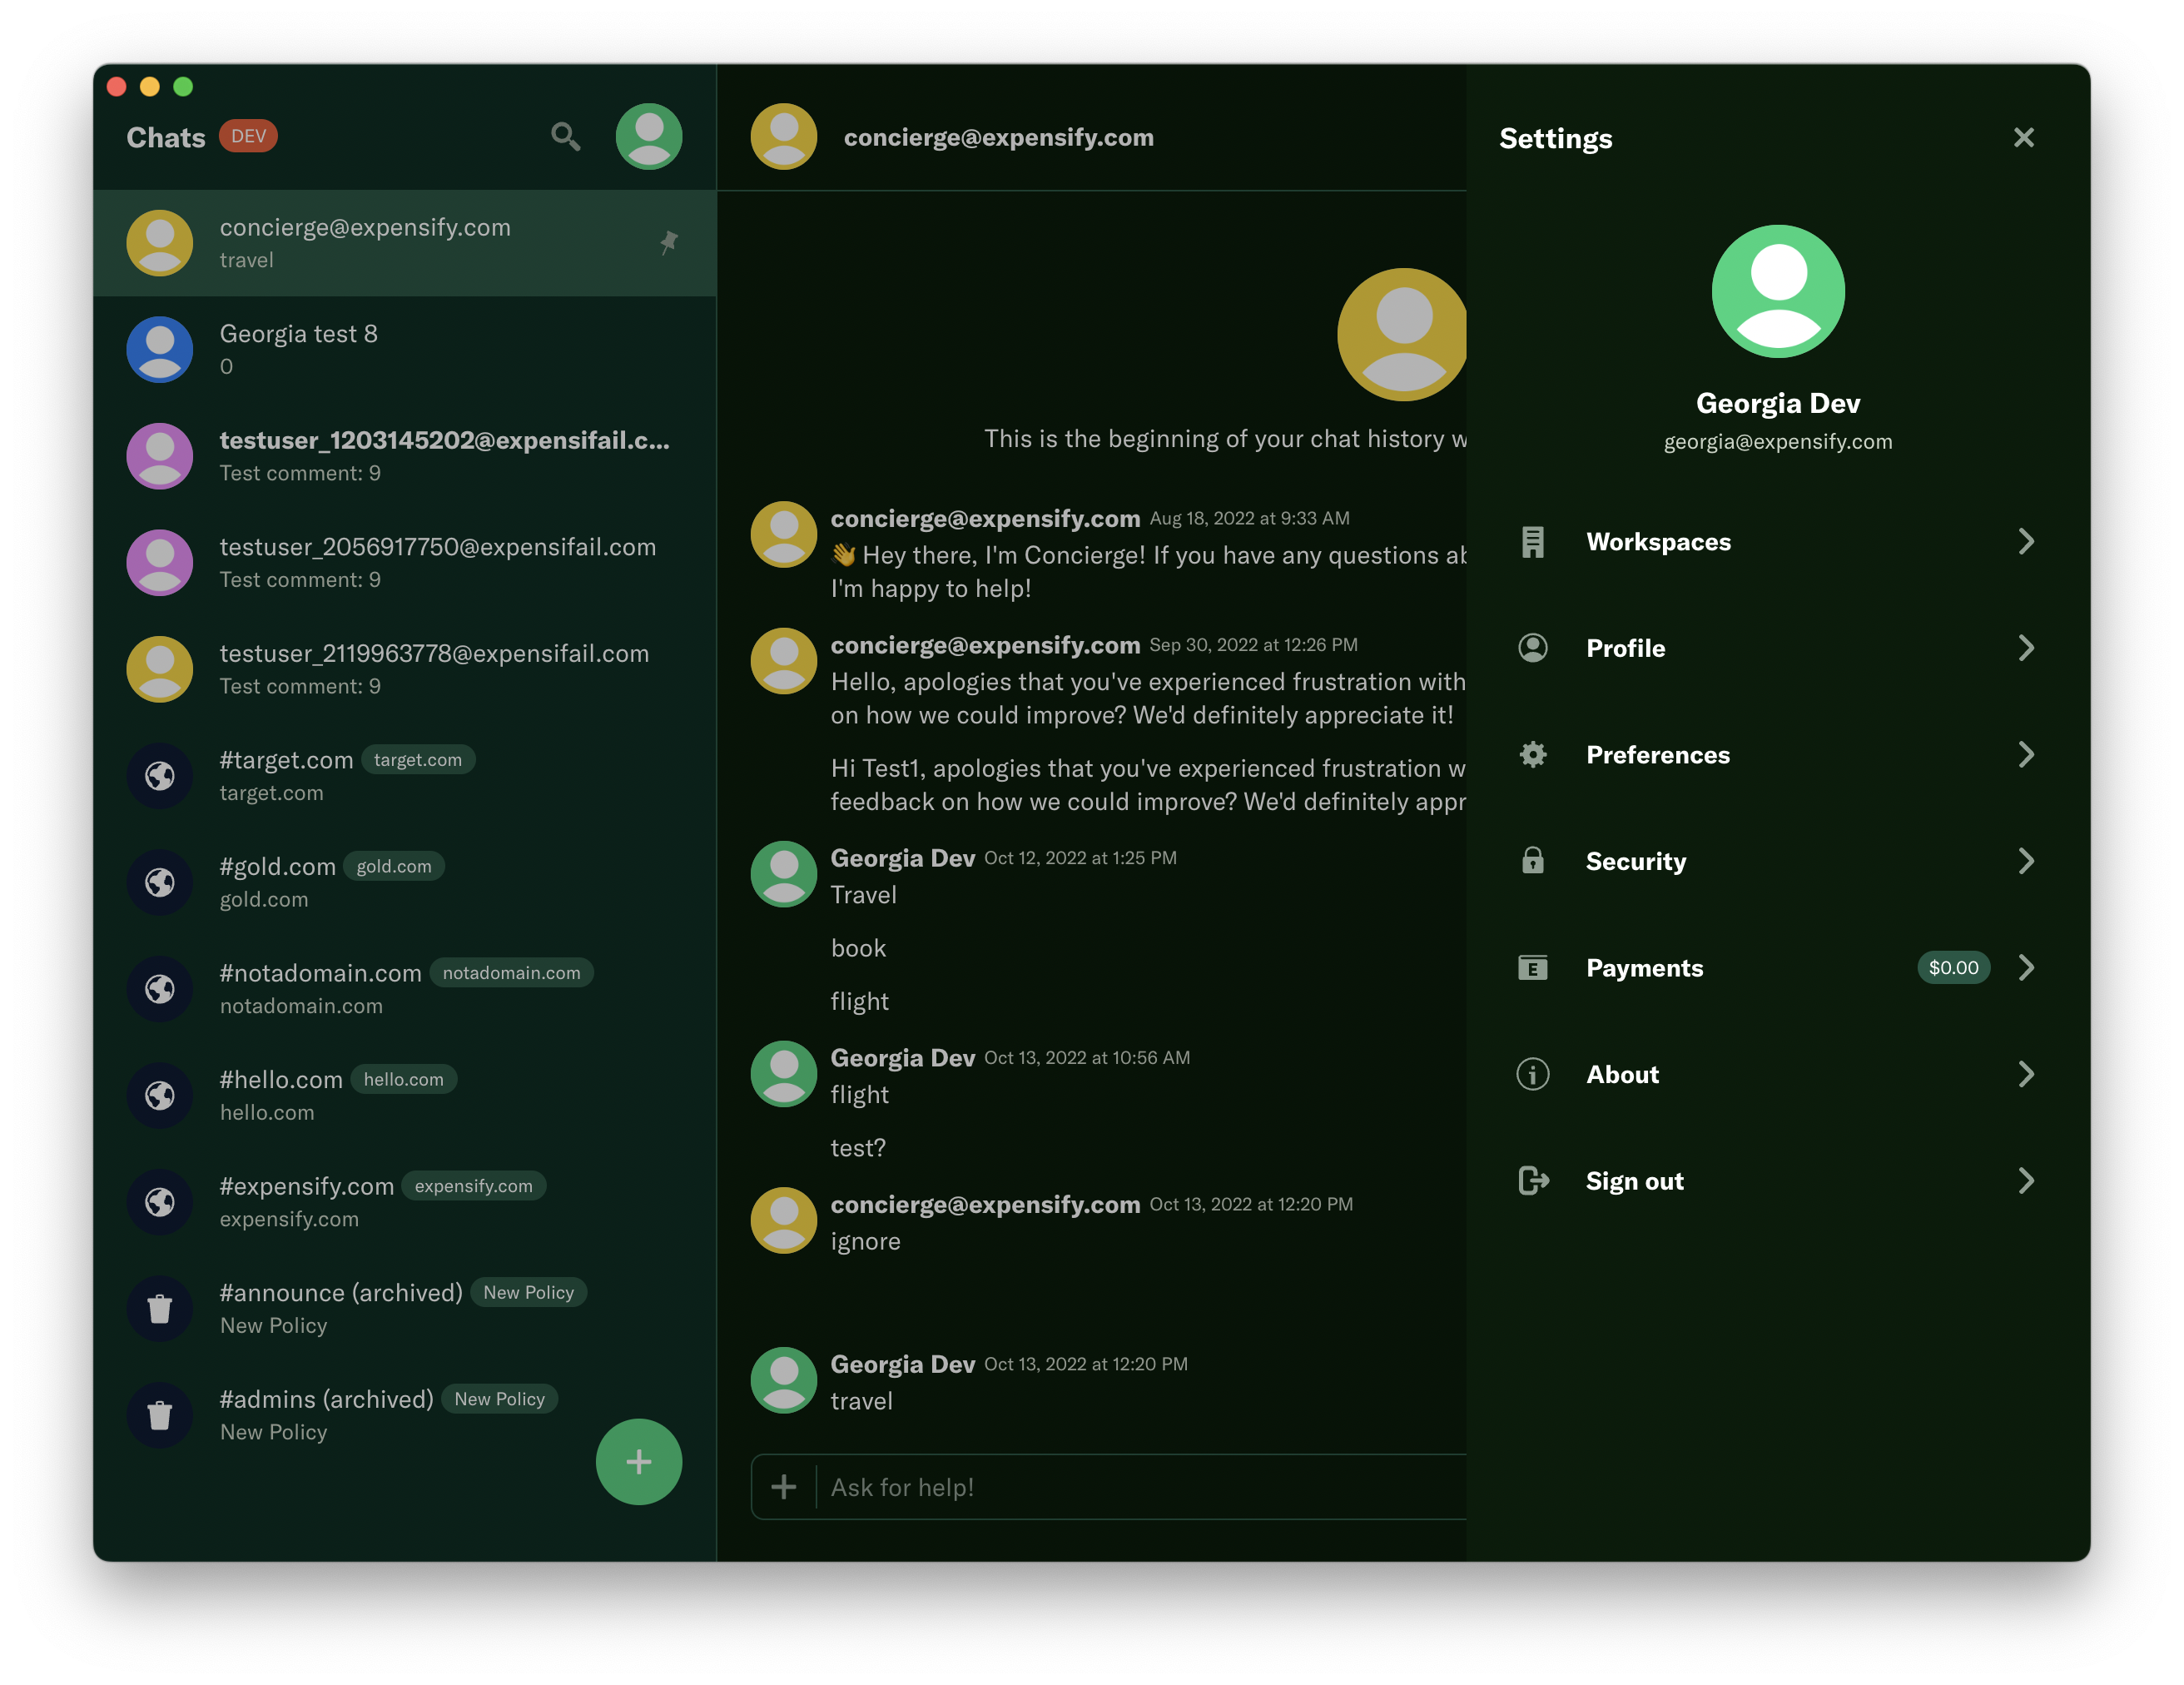Open the Security settings item

click(1635, 861)
